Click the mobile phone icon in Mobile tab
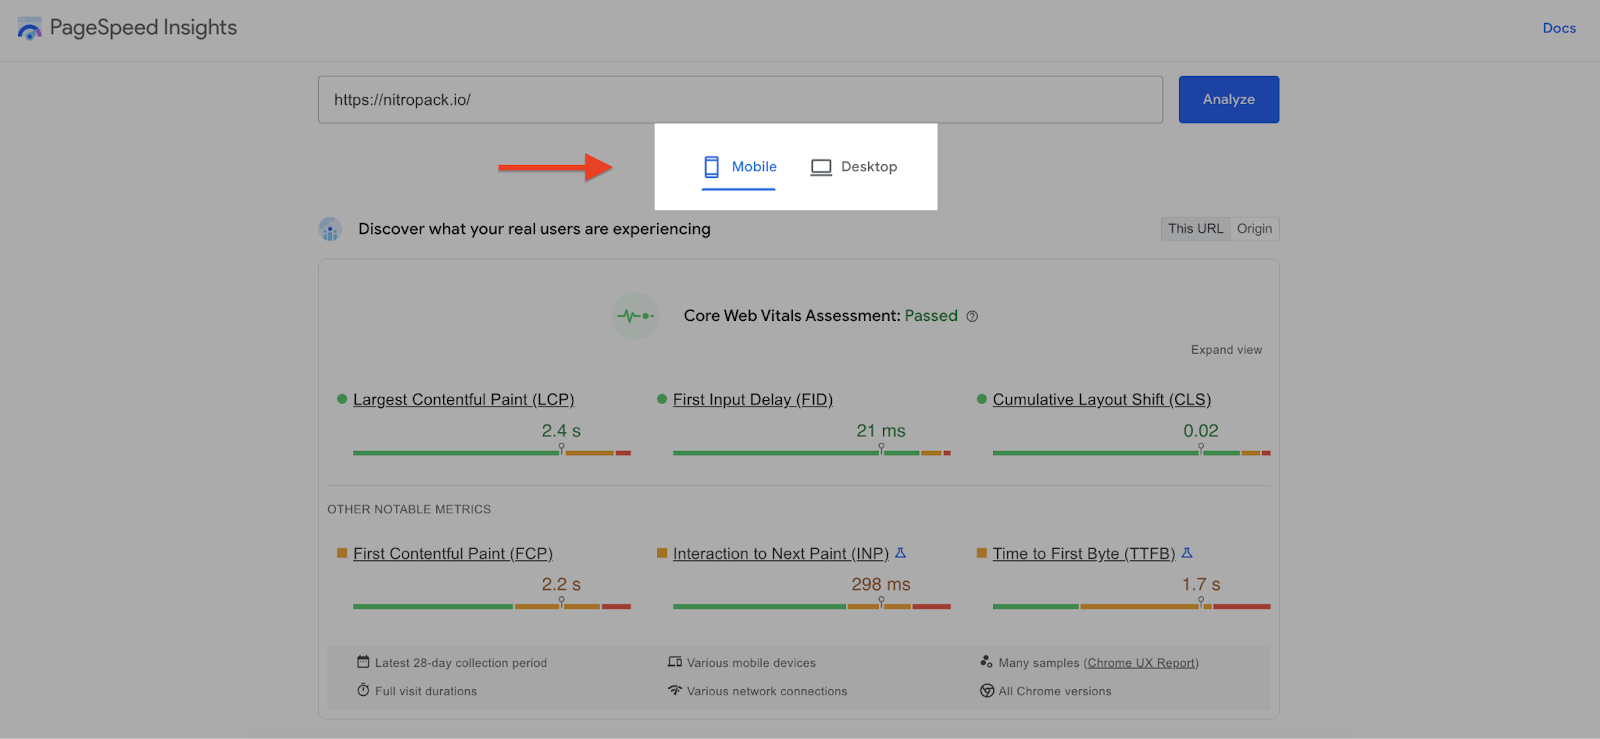Screen dimensions: 1600x739 712,167
